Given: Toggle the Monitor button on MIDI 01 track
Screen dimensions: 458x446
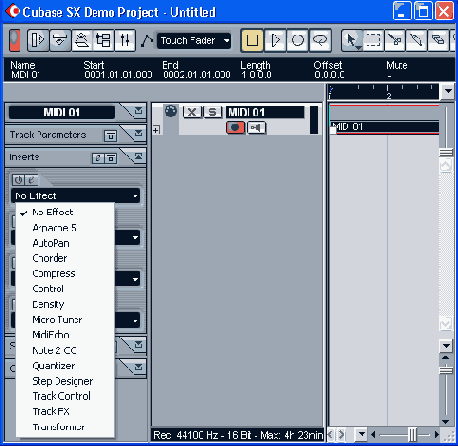Looking at the screenshot, I should (256, 127).
